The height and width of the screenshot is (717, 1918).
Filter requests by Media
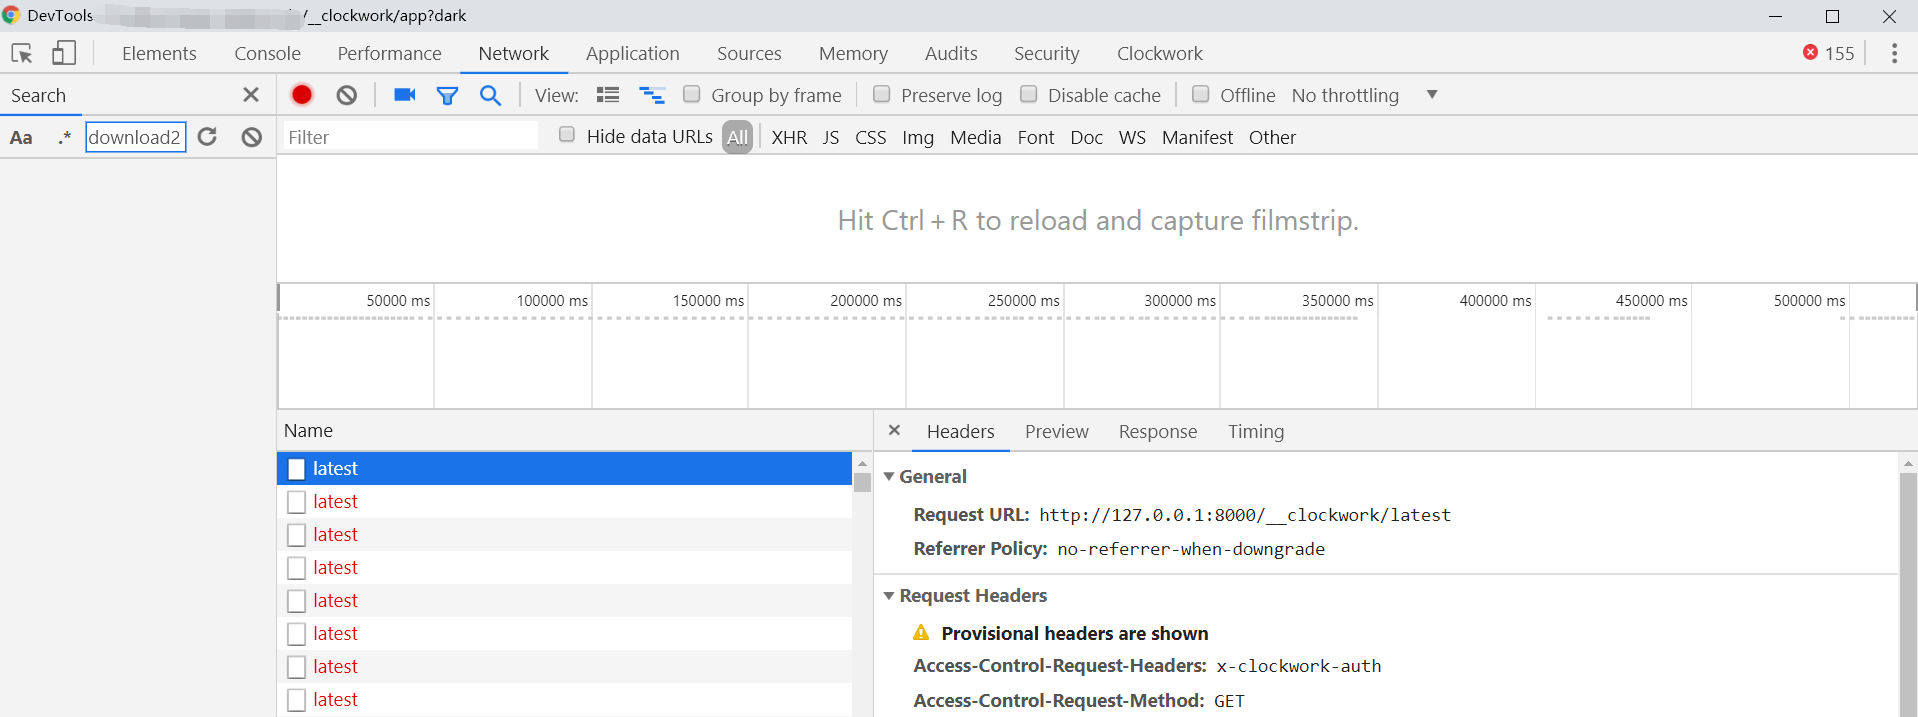(975, 137)
